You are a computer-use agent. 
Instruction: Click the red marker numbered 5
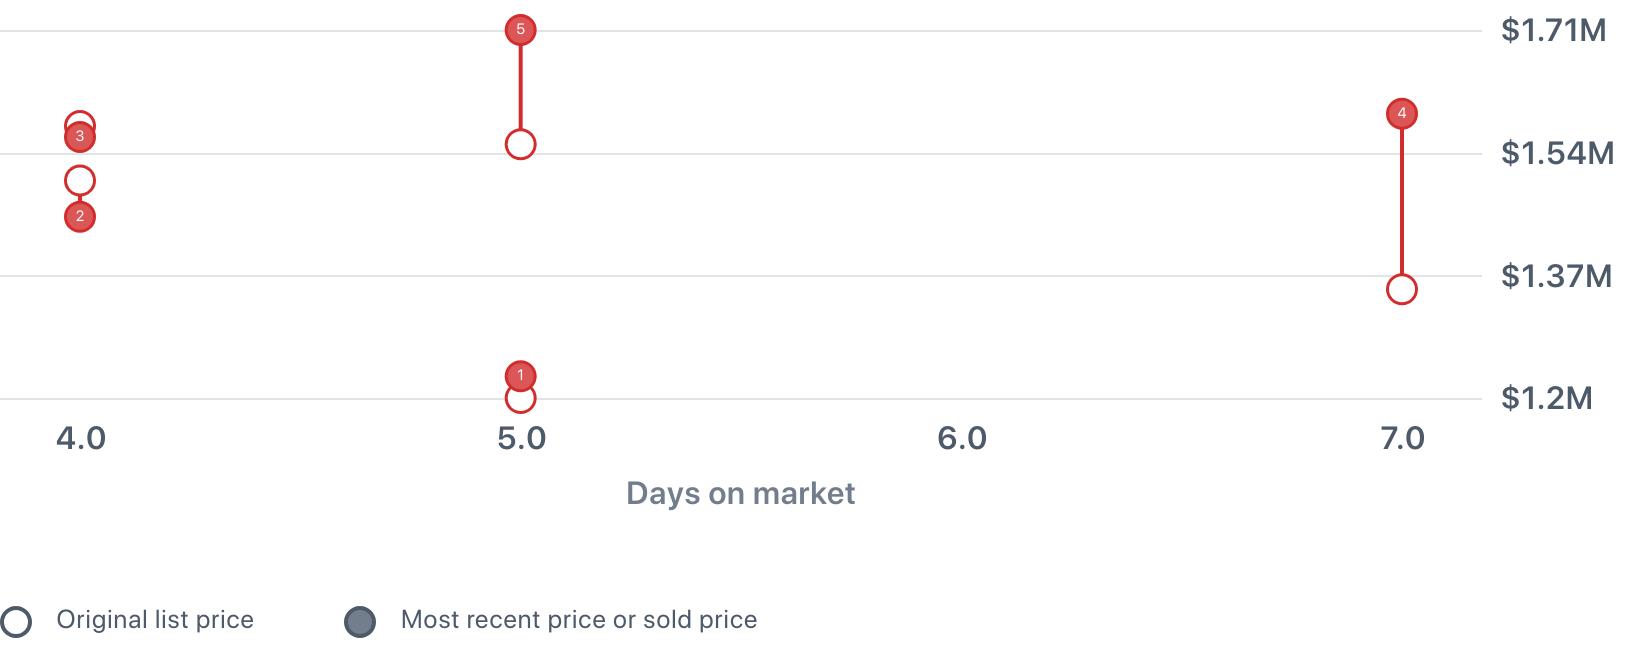click(520, 30)
